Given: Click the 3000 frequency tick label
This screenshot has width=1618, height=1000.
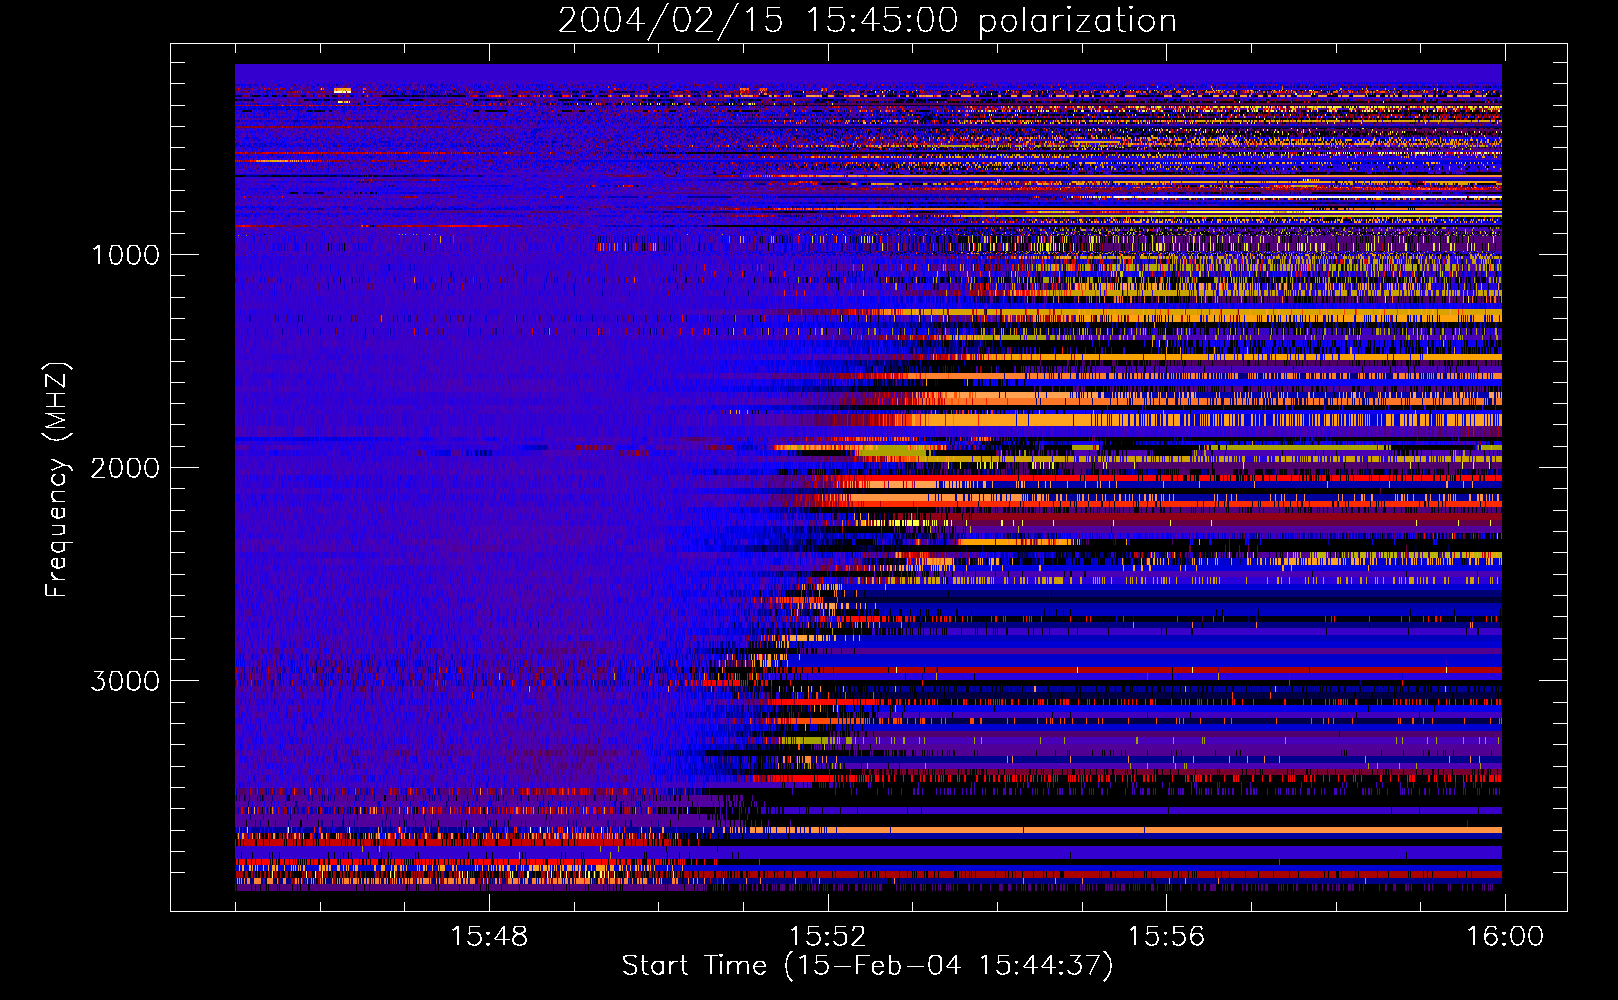Looking at the screenshot, I should pyautogui.click(x=125, y=681).
